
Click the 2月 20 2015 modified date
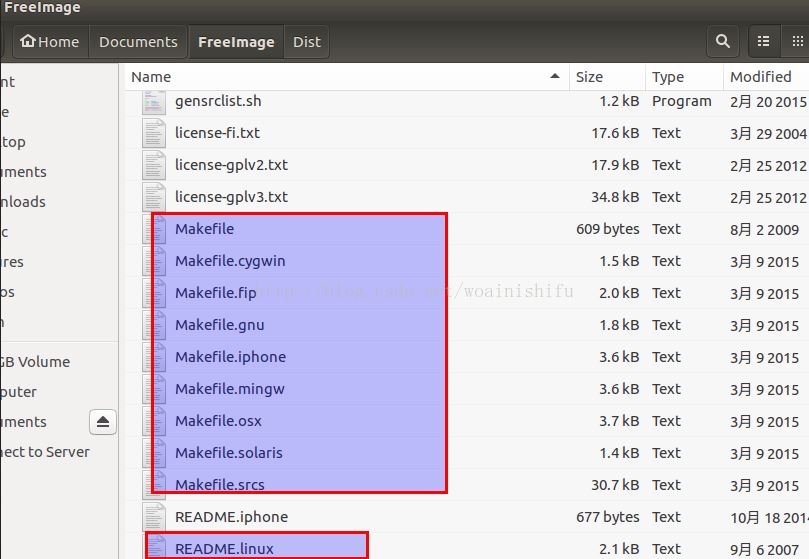click(x=768, y=102)
